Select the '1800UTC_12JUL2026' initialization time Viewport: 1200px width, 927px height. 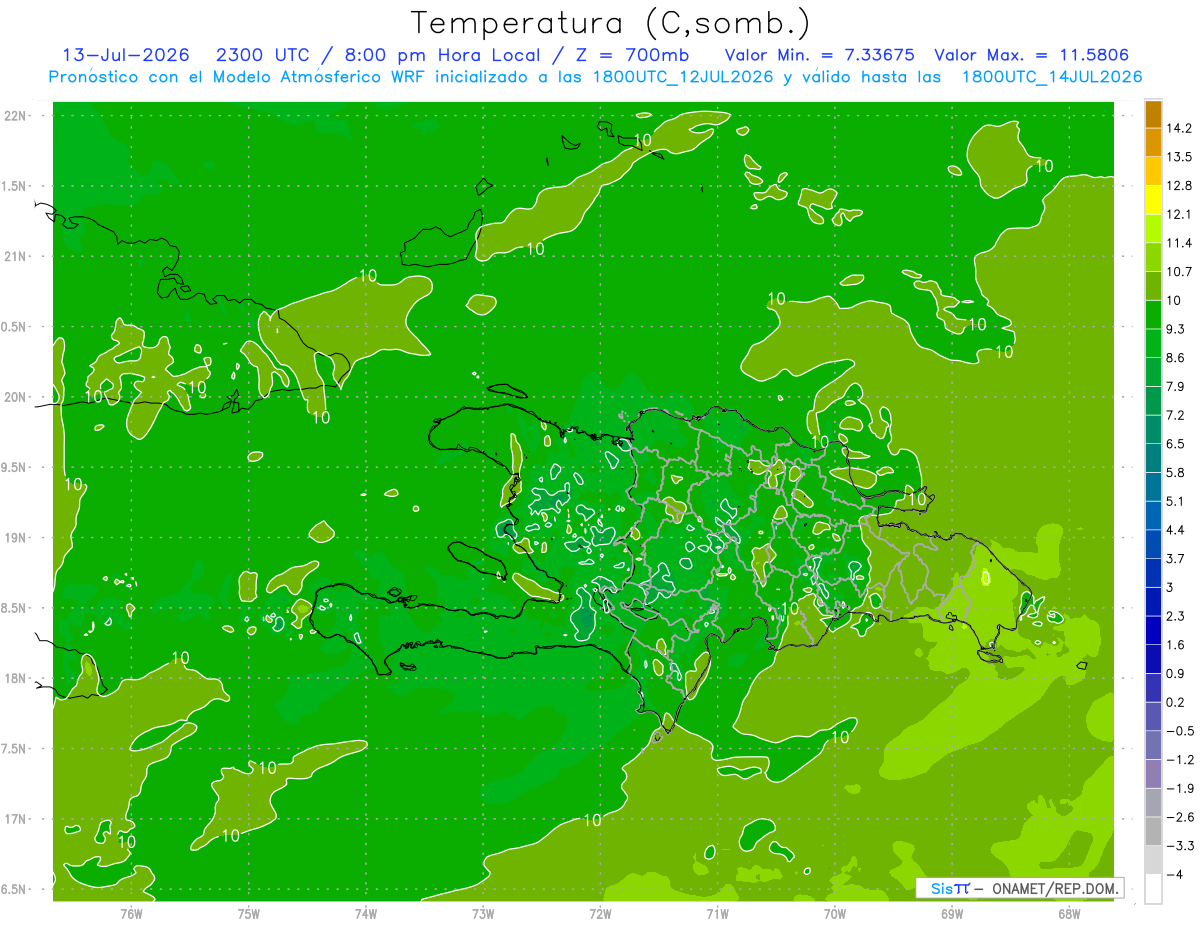683,77
